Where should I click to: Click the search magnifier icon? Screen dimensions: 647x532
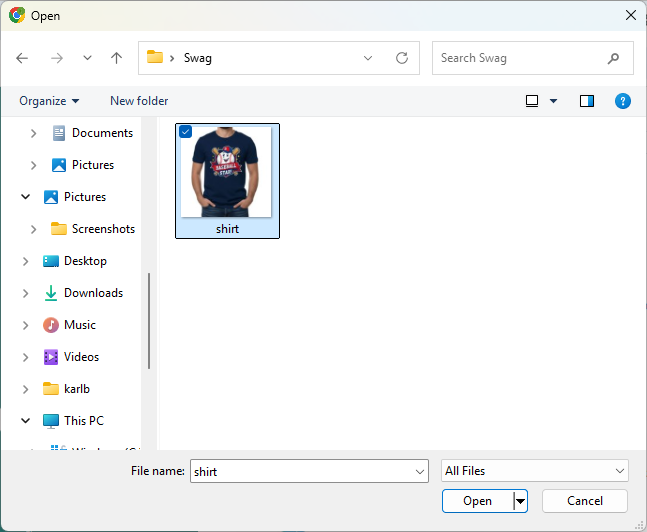tap(614, 58)
